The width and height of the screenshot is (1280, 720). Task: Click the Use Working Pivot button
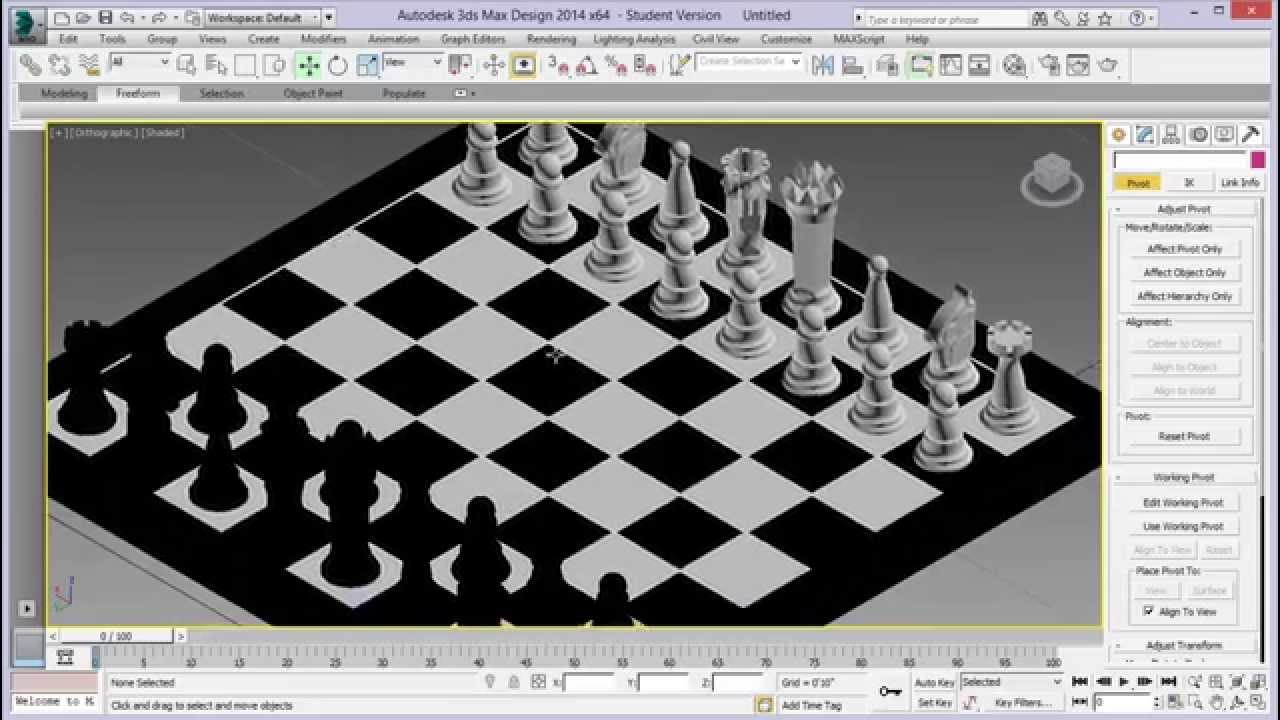[1184, 526]
